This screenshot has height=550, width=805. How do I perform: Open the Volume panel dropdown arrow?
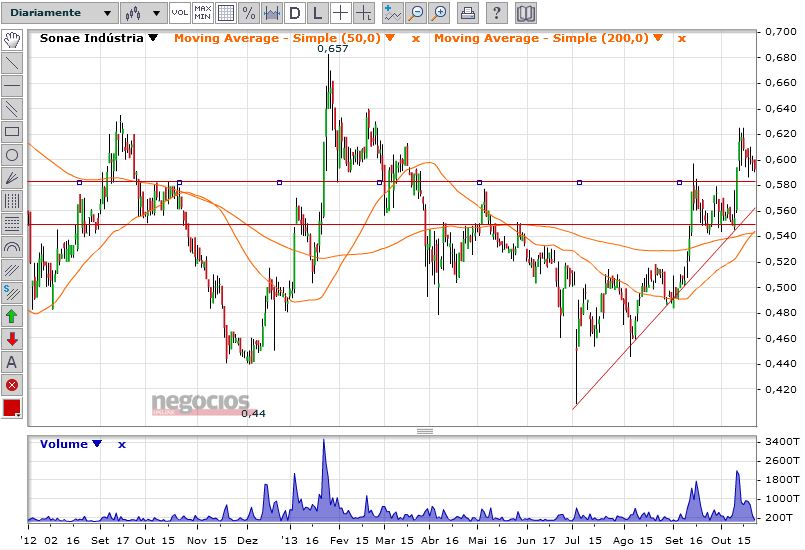(97, 444)
